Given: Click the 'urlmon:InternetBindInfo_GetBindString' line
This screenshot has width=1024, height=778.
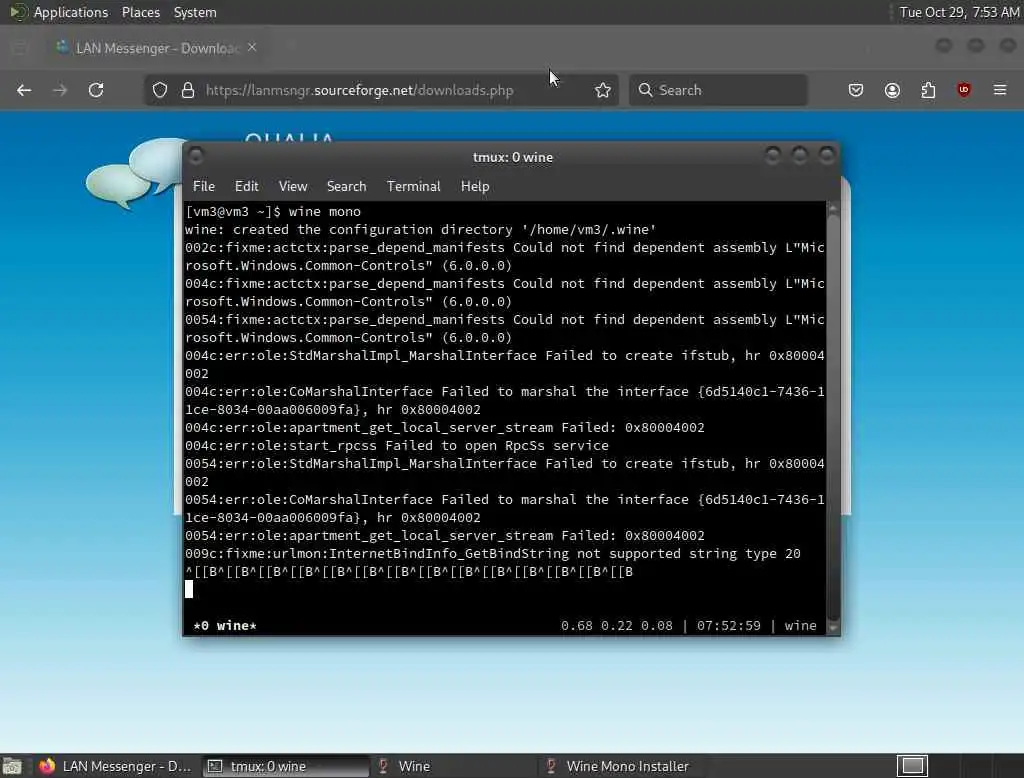Looking at the screenshot, I should (492, 553).
